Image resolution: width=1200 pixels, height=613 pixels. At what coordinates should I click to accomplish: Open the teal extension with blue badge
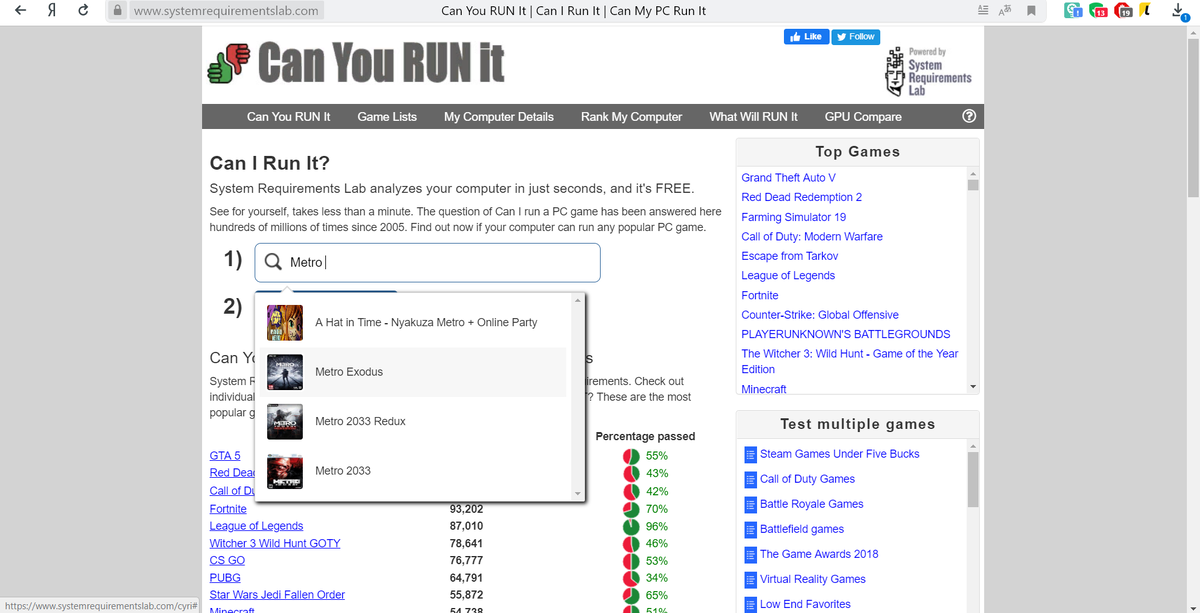click(x=1071, y=11)
